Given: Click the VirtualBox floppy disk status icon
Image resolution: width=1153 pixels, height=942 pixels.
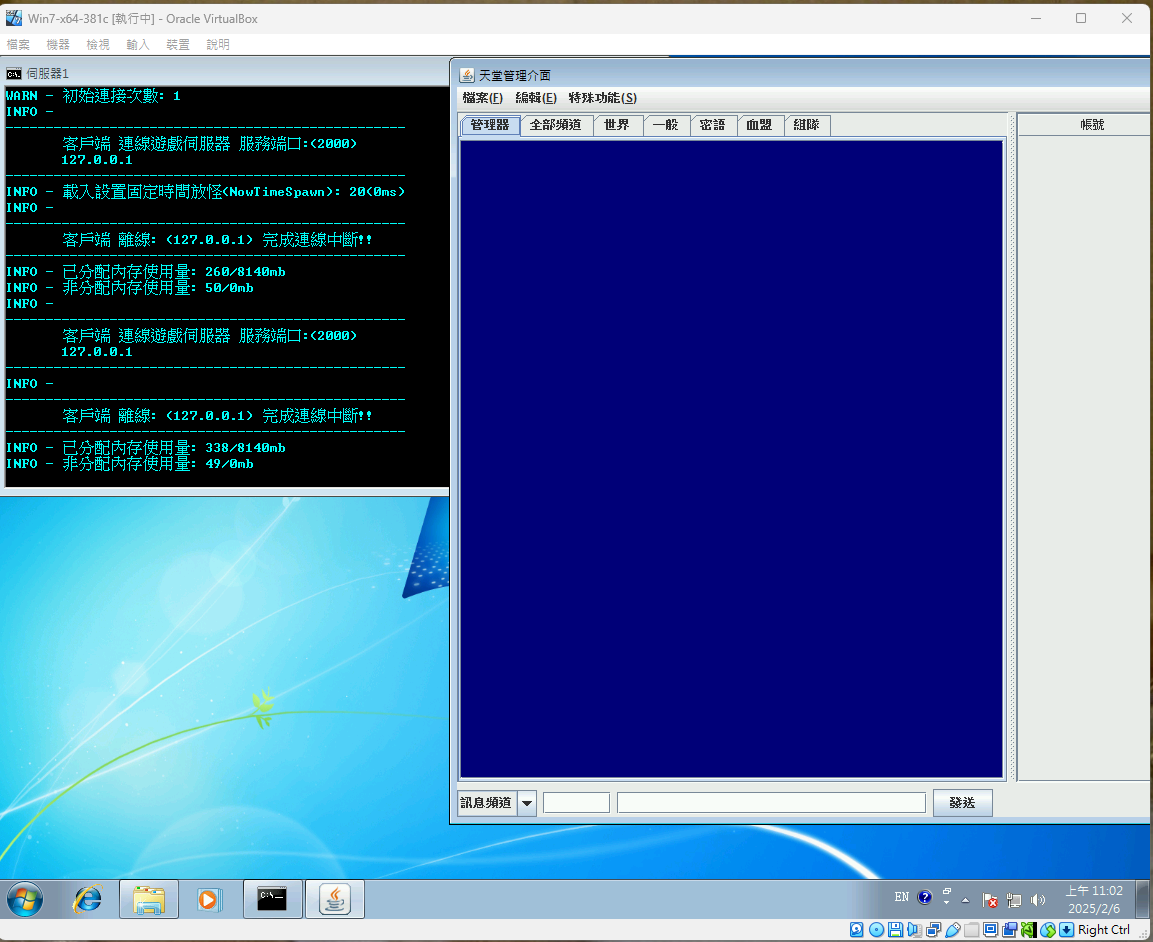Looking at the screenshot, I should pos(895,929).
